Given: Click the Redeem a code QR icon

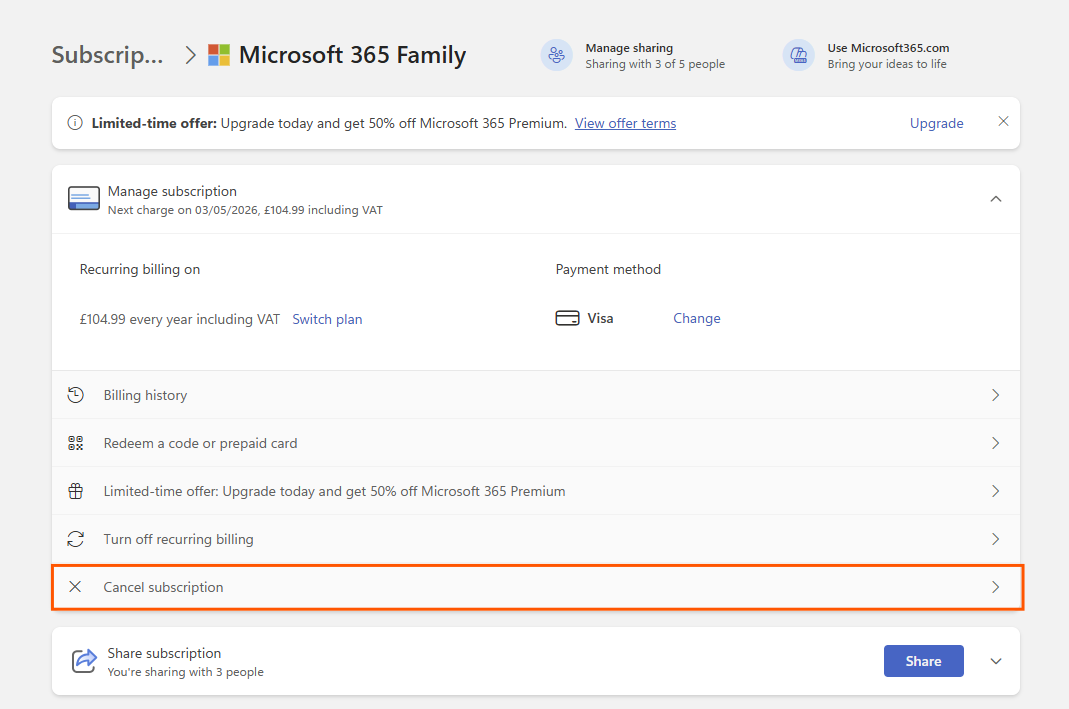Looking at the screenshot, I should tap(76, 443).
